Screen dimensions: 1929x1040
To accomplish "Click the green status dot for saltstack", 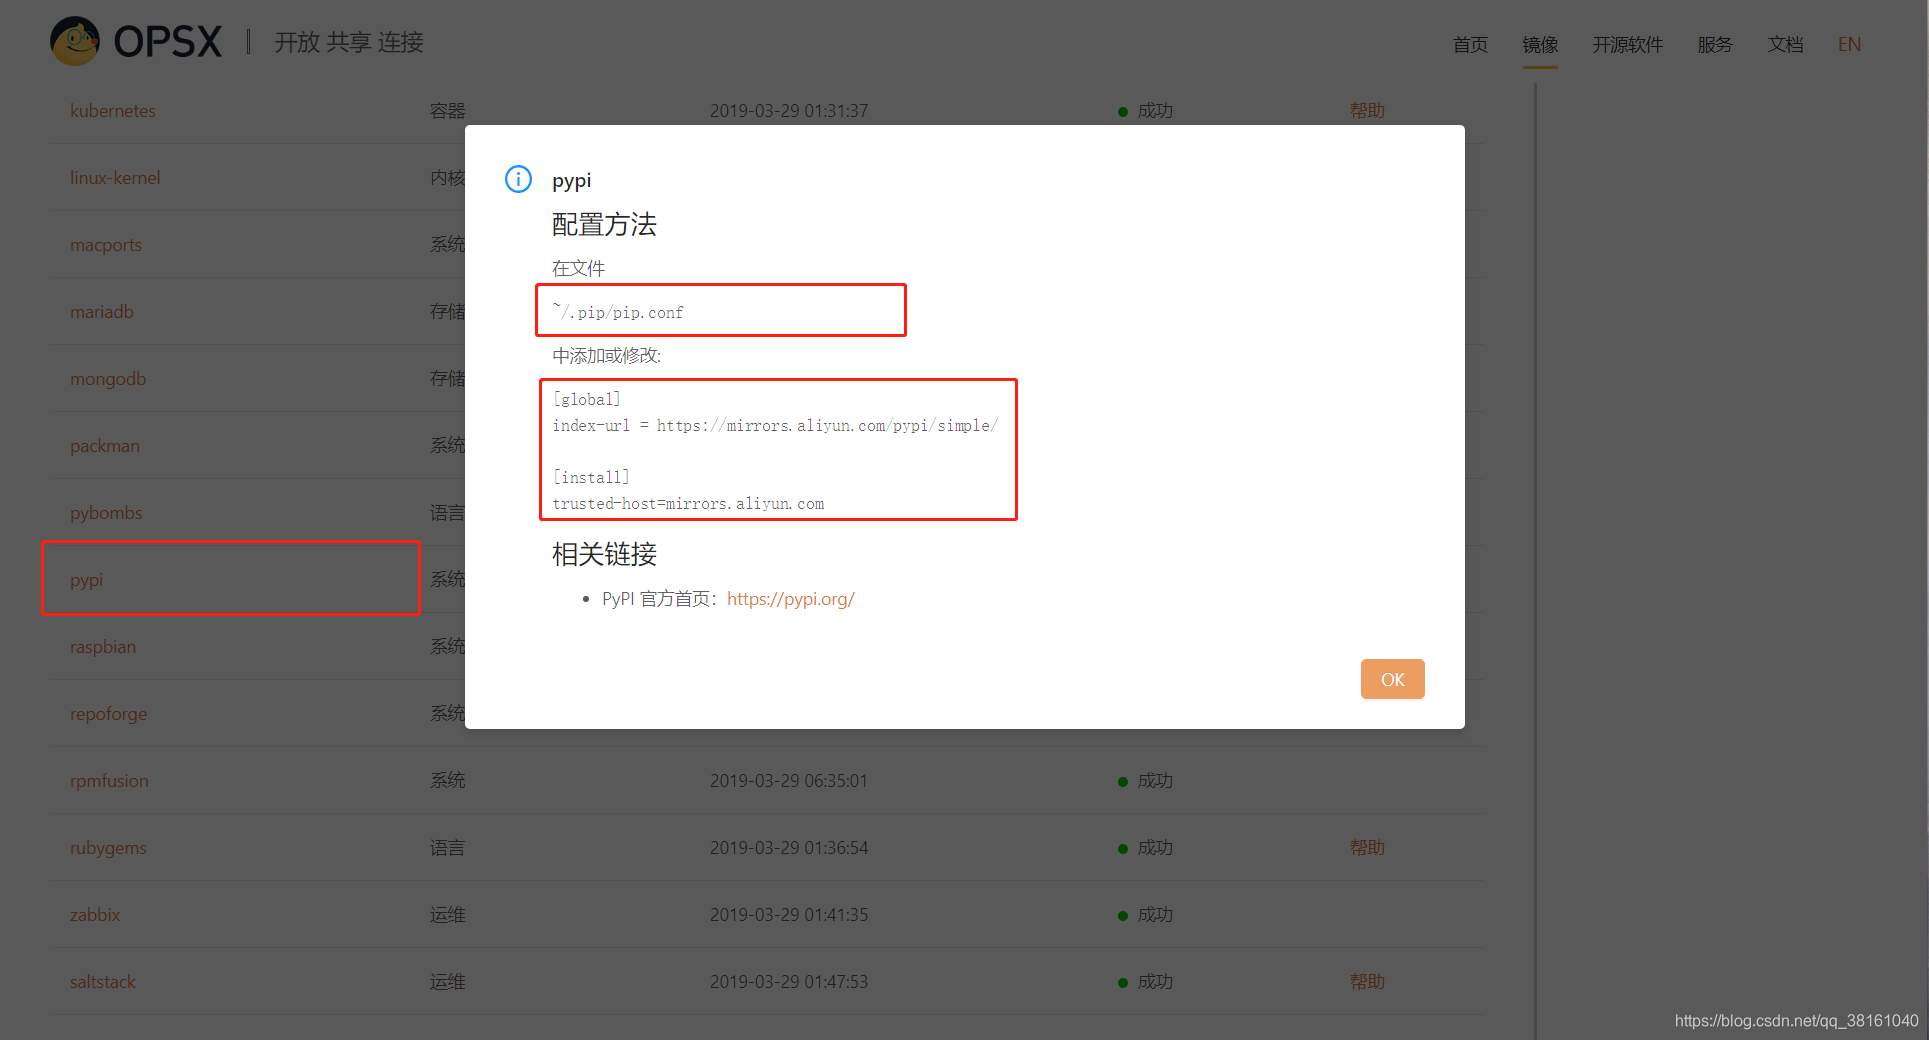I will [1122, 981].
